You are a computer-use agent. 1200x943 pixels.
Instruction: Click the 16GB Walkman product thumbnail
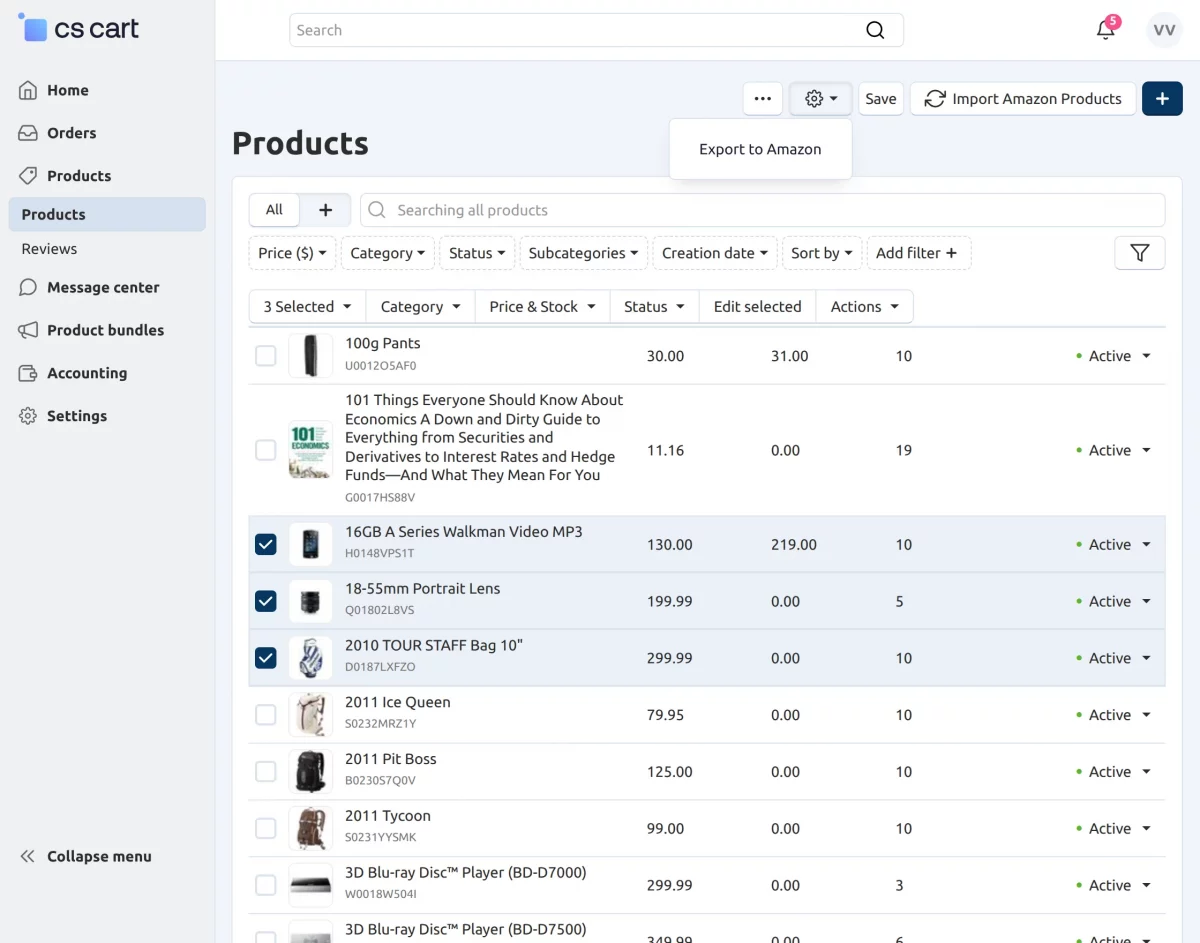pyautogui.click(x=310, y=545)
